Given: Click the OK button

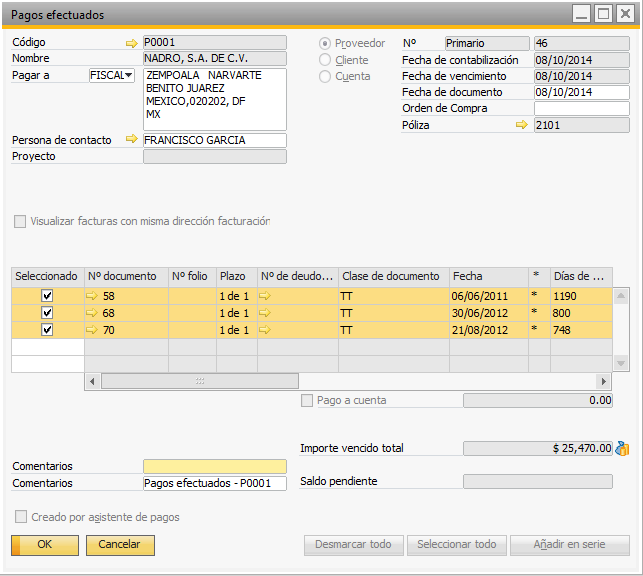Looking at the screenshot, I should click(x=45, y=545).
